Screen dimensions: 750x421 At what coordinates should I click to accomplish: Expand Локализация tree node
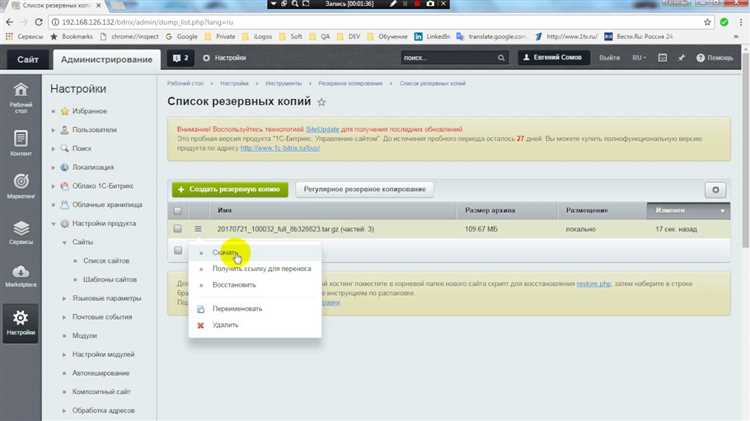(53, 167)
